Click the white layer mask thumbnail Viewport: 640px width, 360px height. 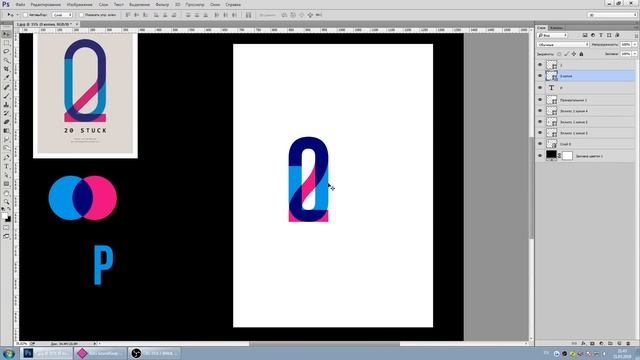(567, 156)
